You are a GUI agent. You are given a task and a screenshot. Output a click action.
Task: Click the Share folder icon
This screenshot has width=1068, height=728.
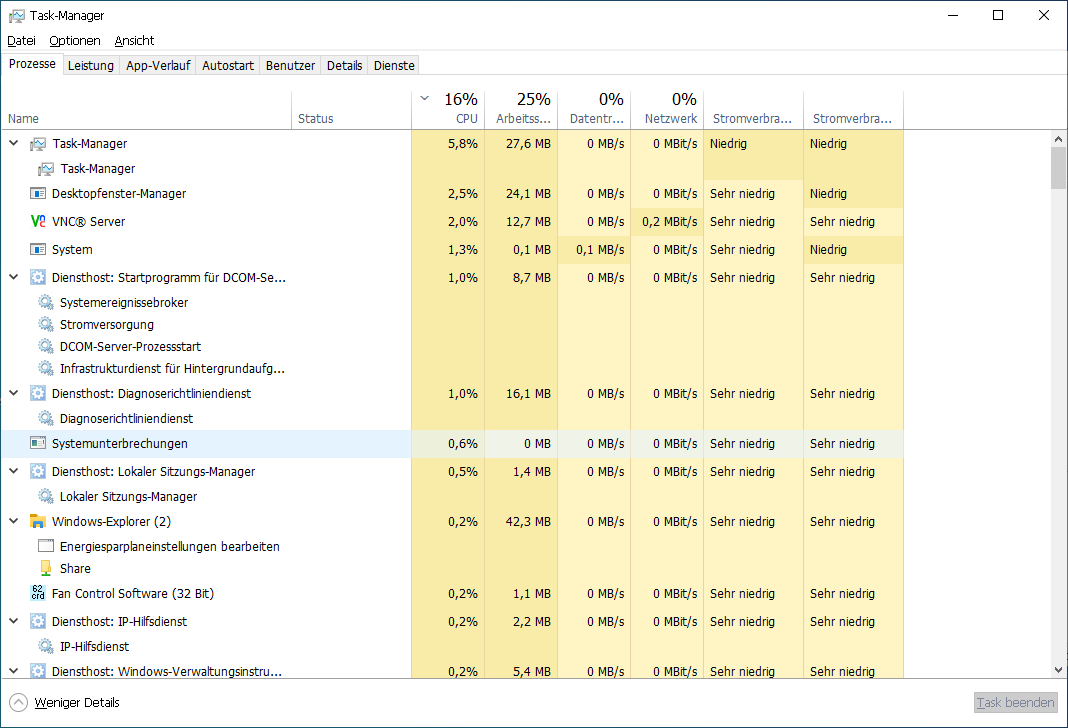point(46,568)
